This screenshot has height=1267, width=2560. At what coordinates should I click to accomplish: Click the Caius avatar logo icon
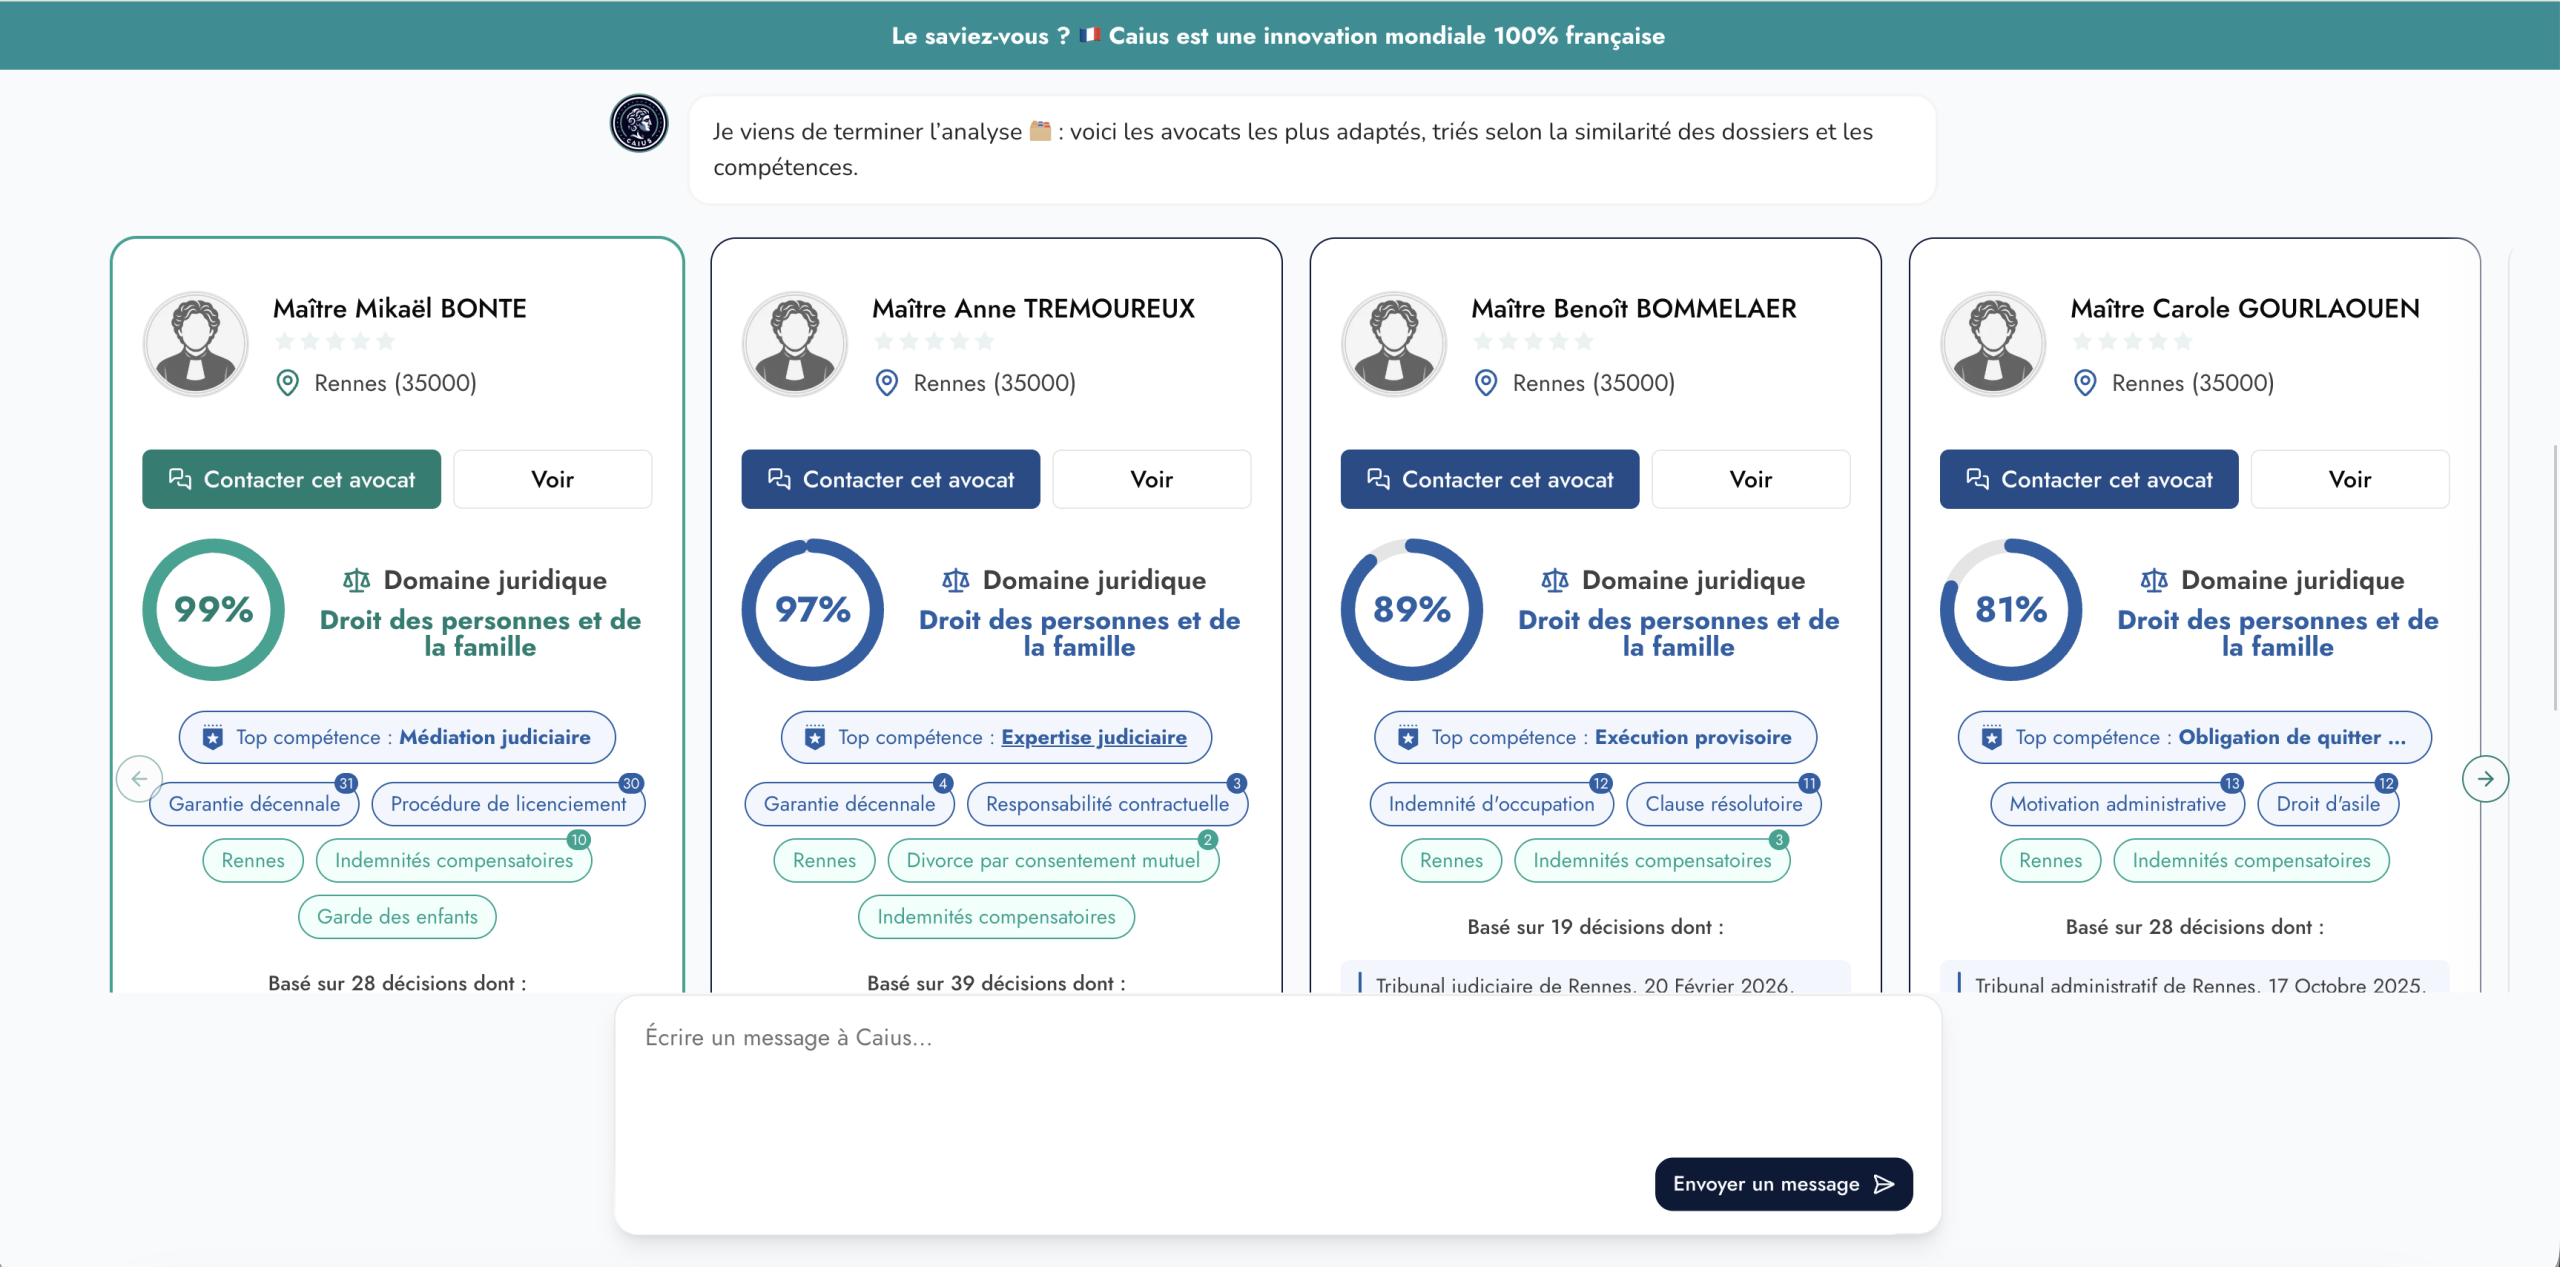639,124
